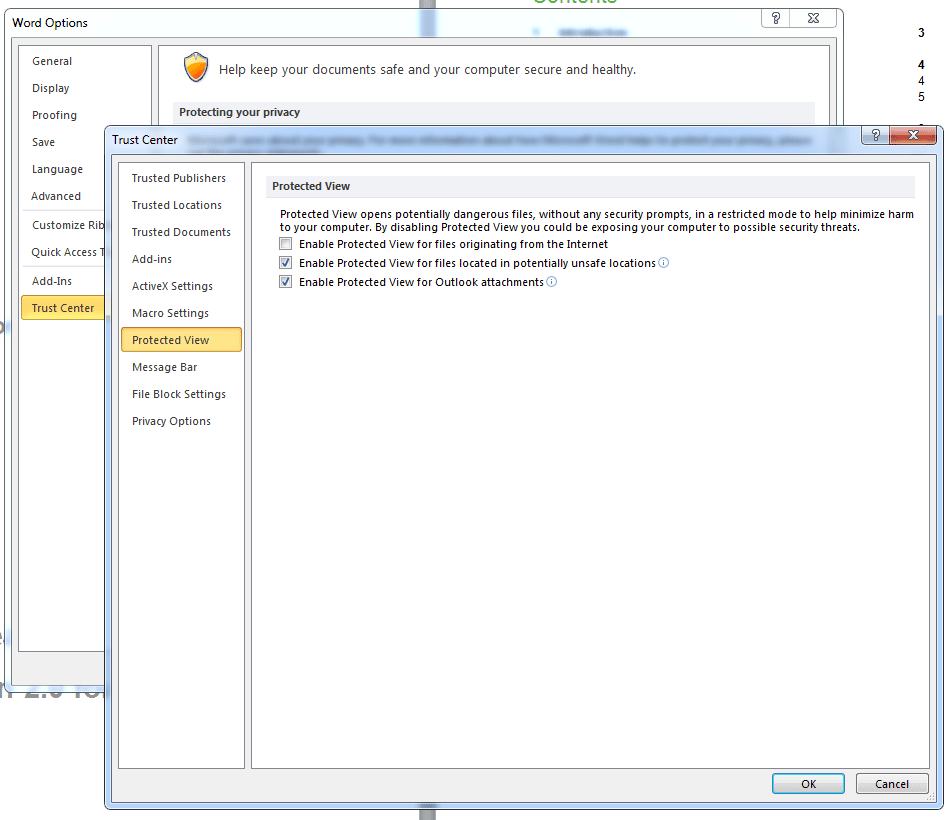Click the OK button
The height and width of the screenshot is (820, 949).
[808, 784]
